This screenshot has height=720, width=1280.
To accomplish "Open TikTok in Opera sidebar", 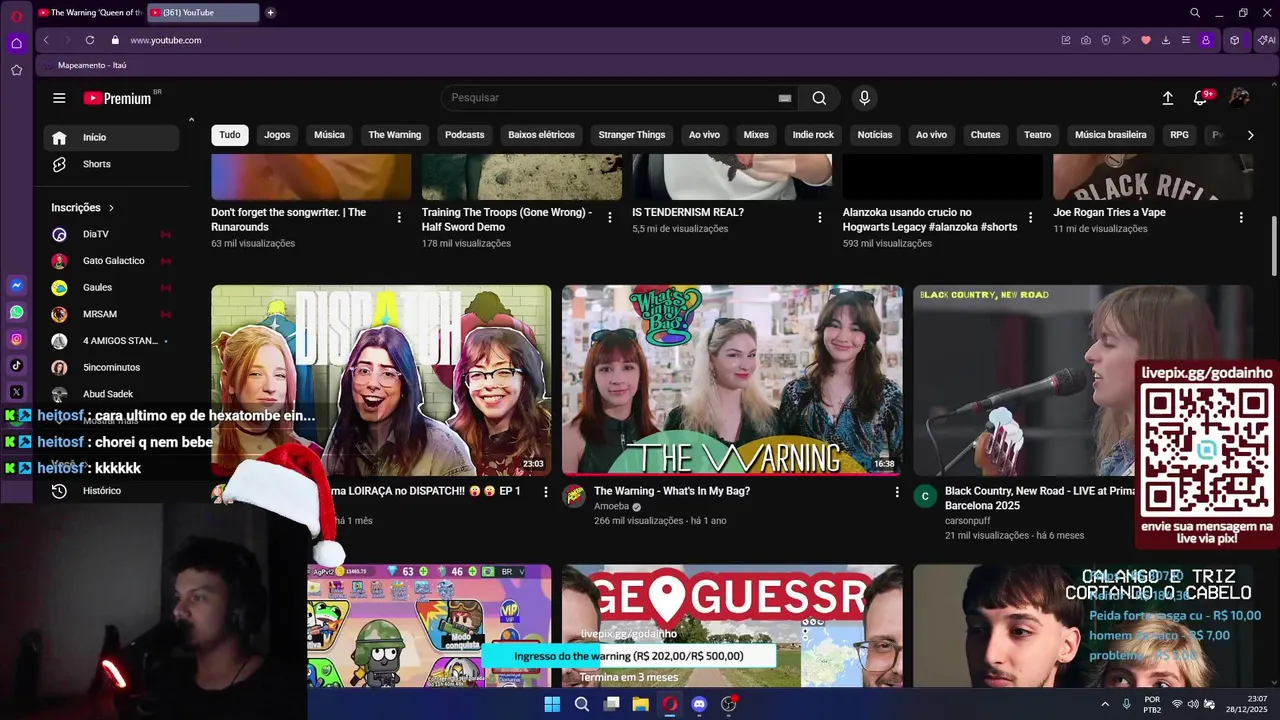I will click(16, 366).
